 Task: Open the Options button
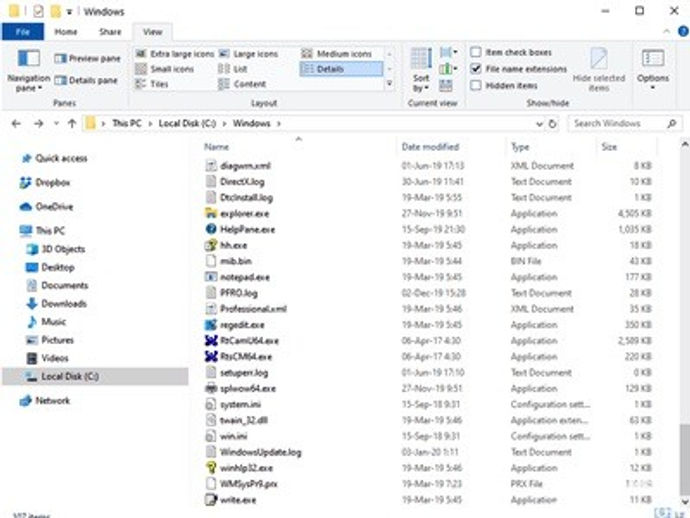653,70
